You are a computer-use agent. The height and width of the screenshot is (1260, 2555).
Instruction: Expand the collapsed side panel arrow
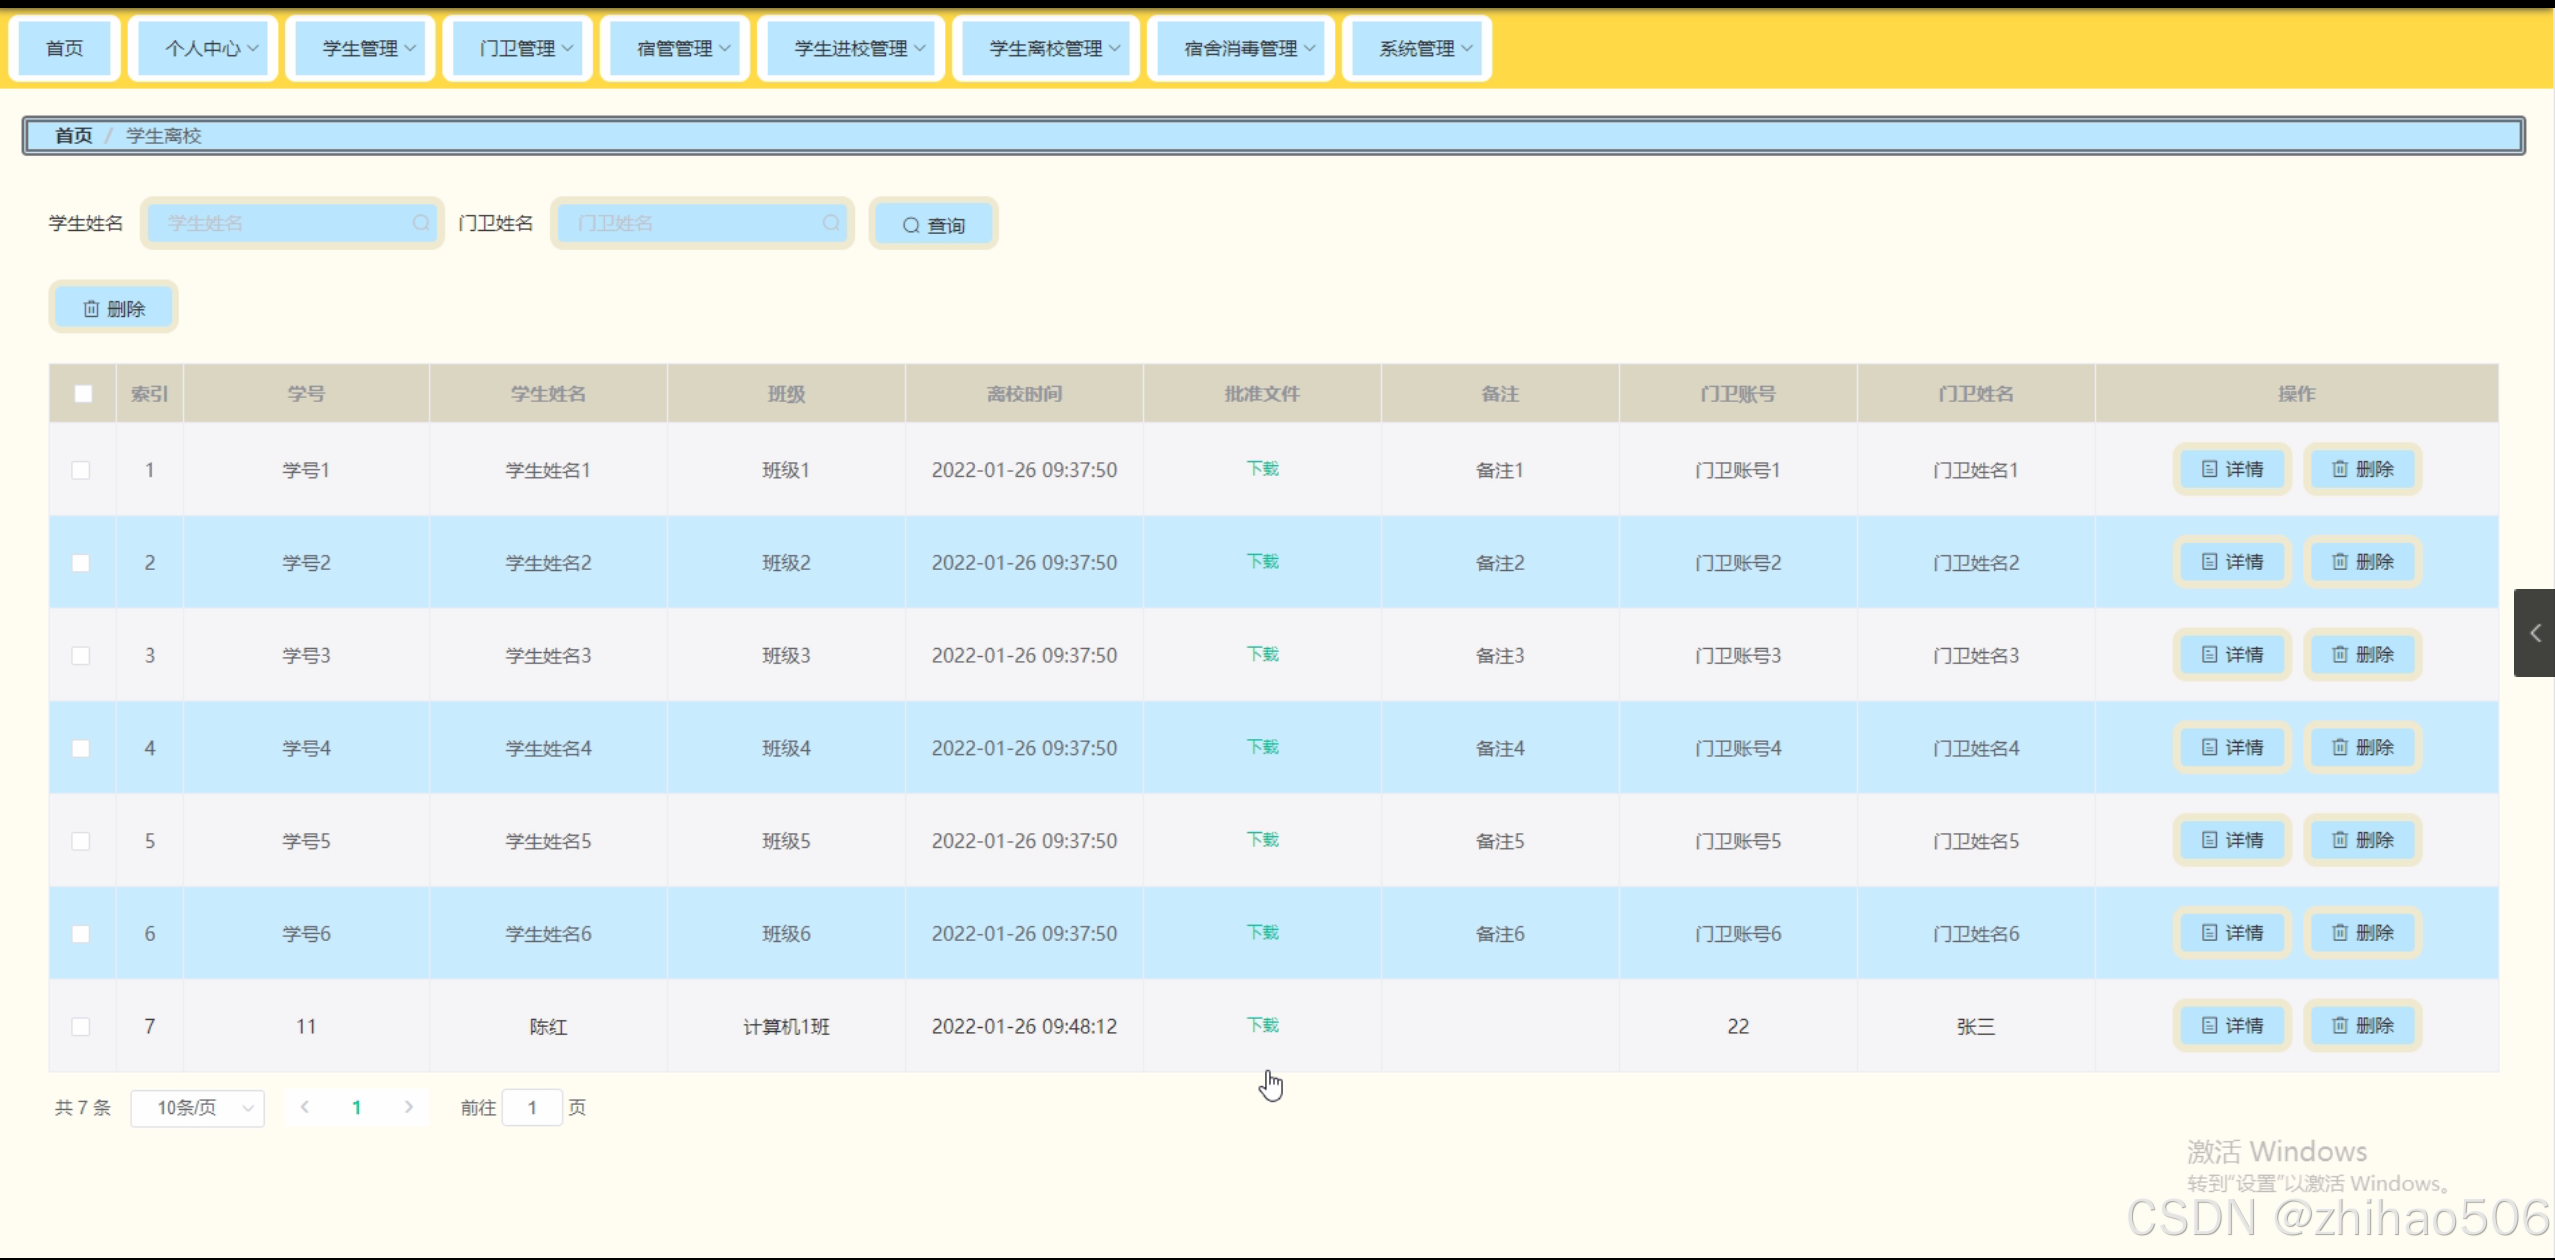pos(2534,633)
